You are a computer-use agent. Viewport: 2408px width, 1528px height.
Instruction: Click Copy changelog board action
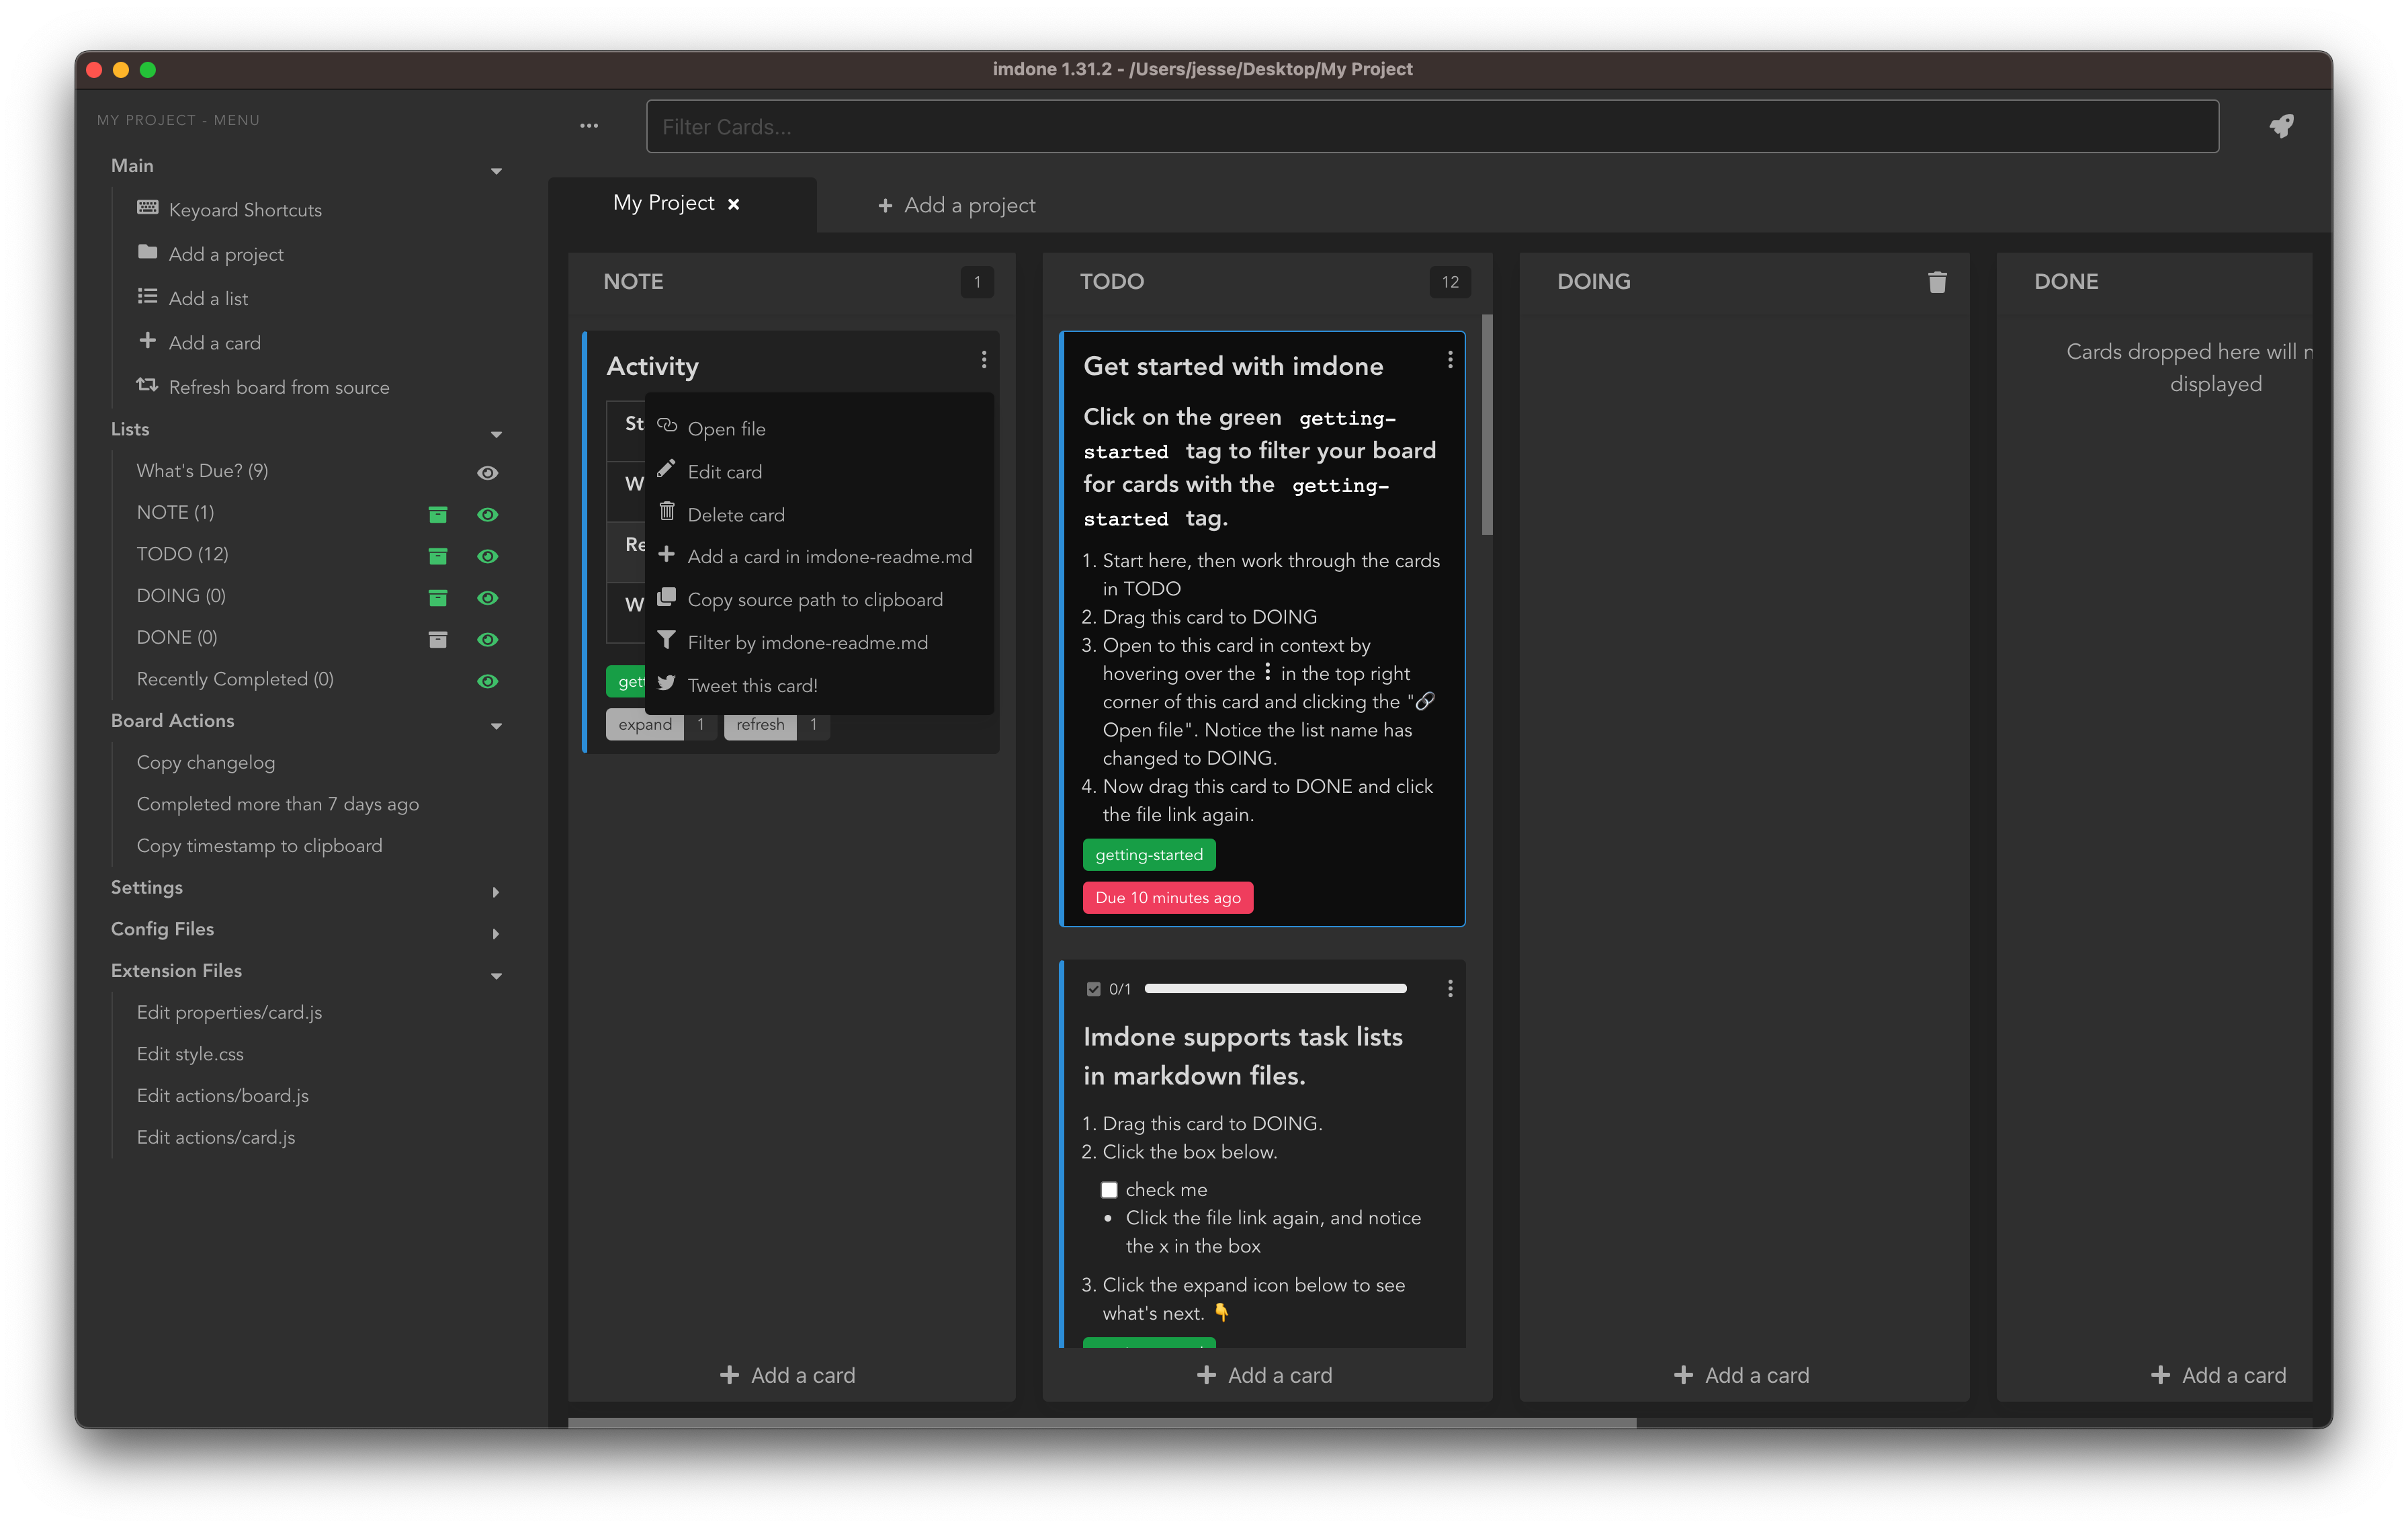pyautogui.click(x=206, y=762)
